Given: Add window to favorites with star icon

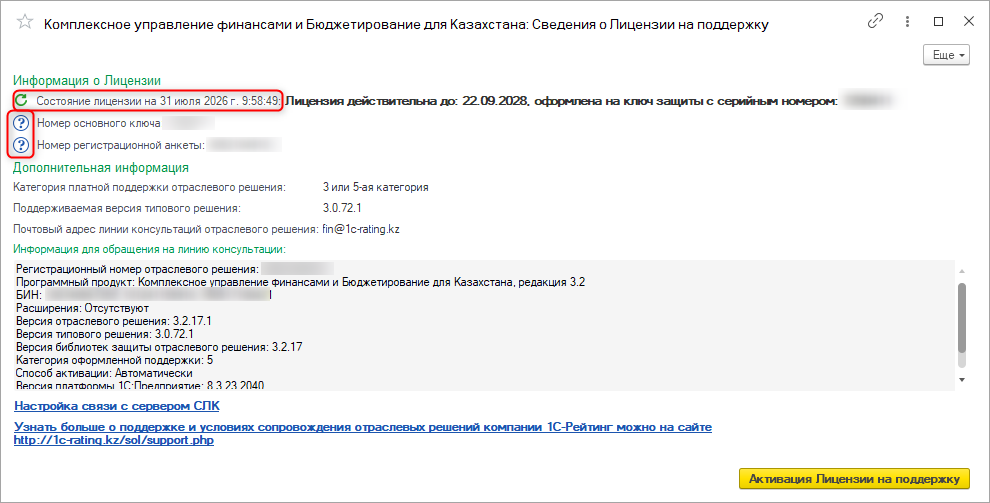Looking at the screenshot, I should click(x=25, y=22).
